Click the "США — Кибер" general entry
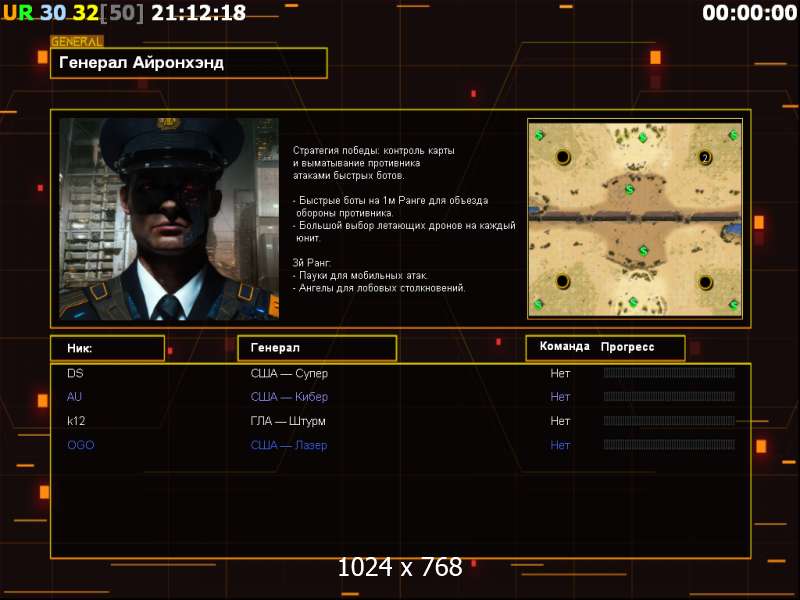 289,397
